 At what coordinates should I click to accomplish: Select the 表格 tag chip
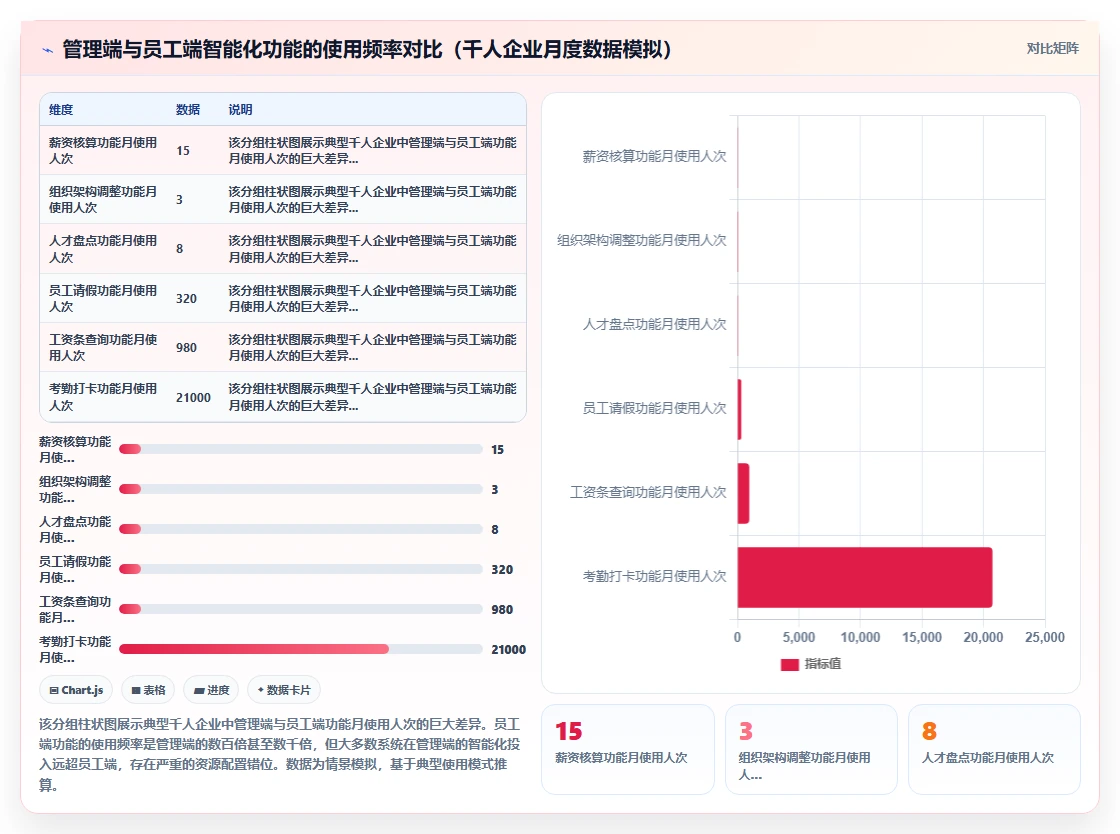point(149,690)
